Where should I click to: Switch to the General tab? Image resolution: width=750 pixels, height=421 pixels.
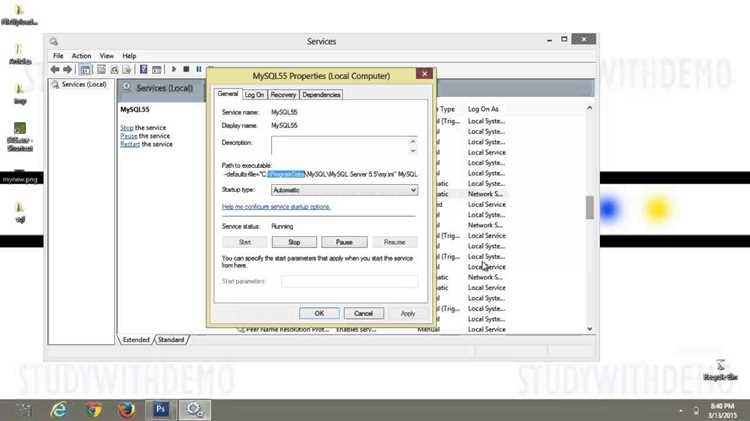pyautogui.click(x=228, y=94)
